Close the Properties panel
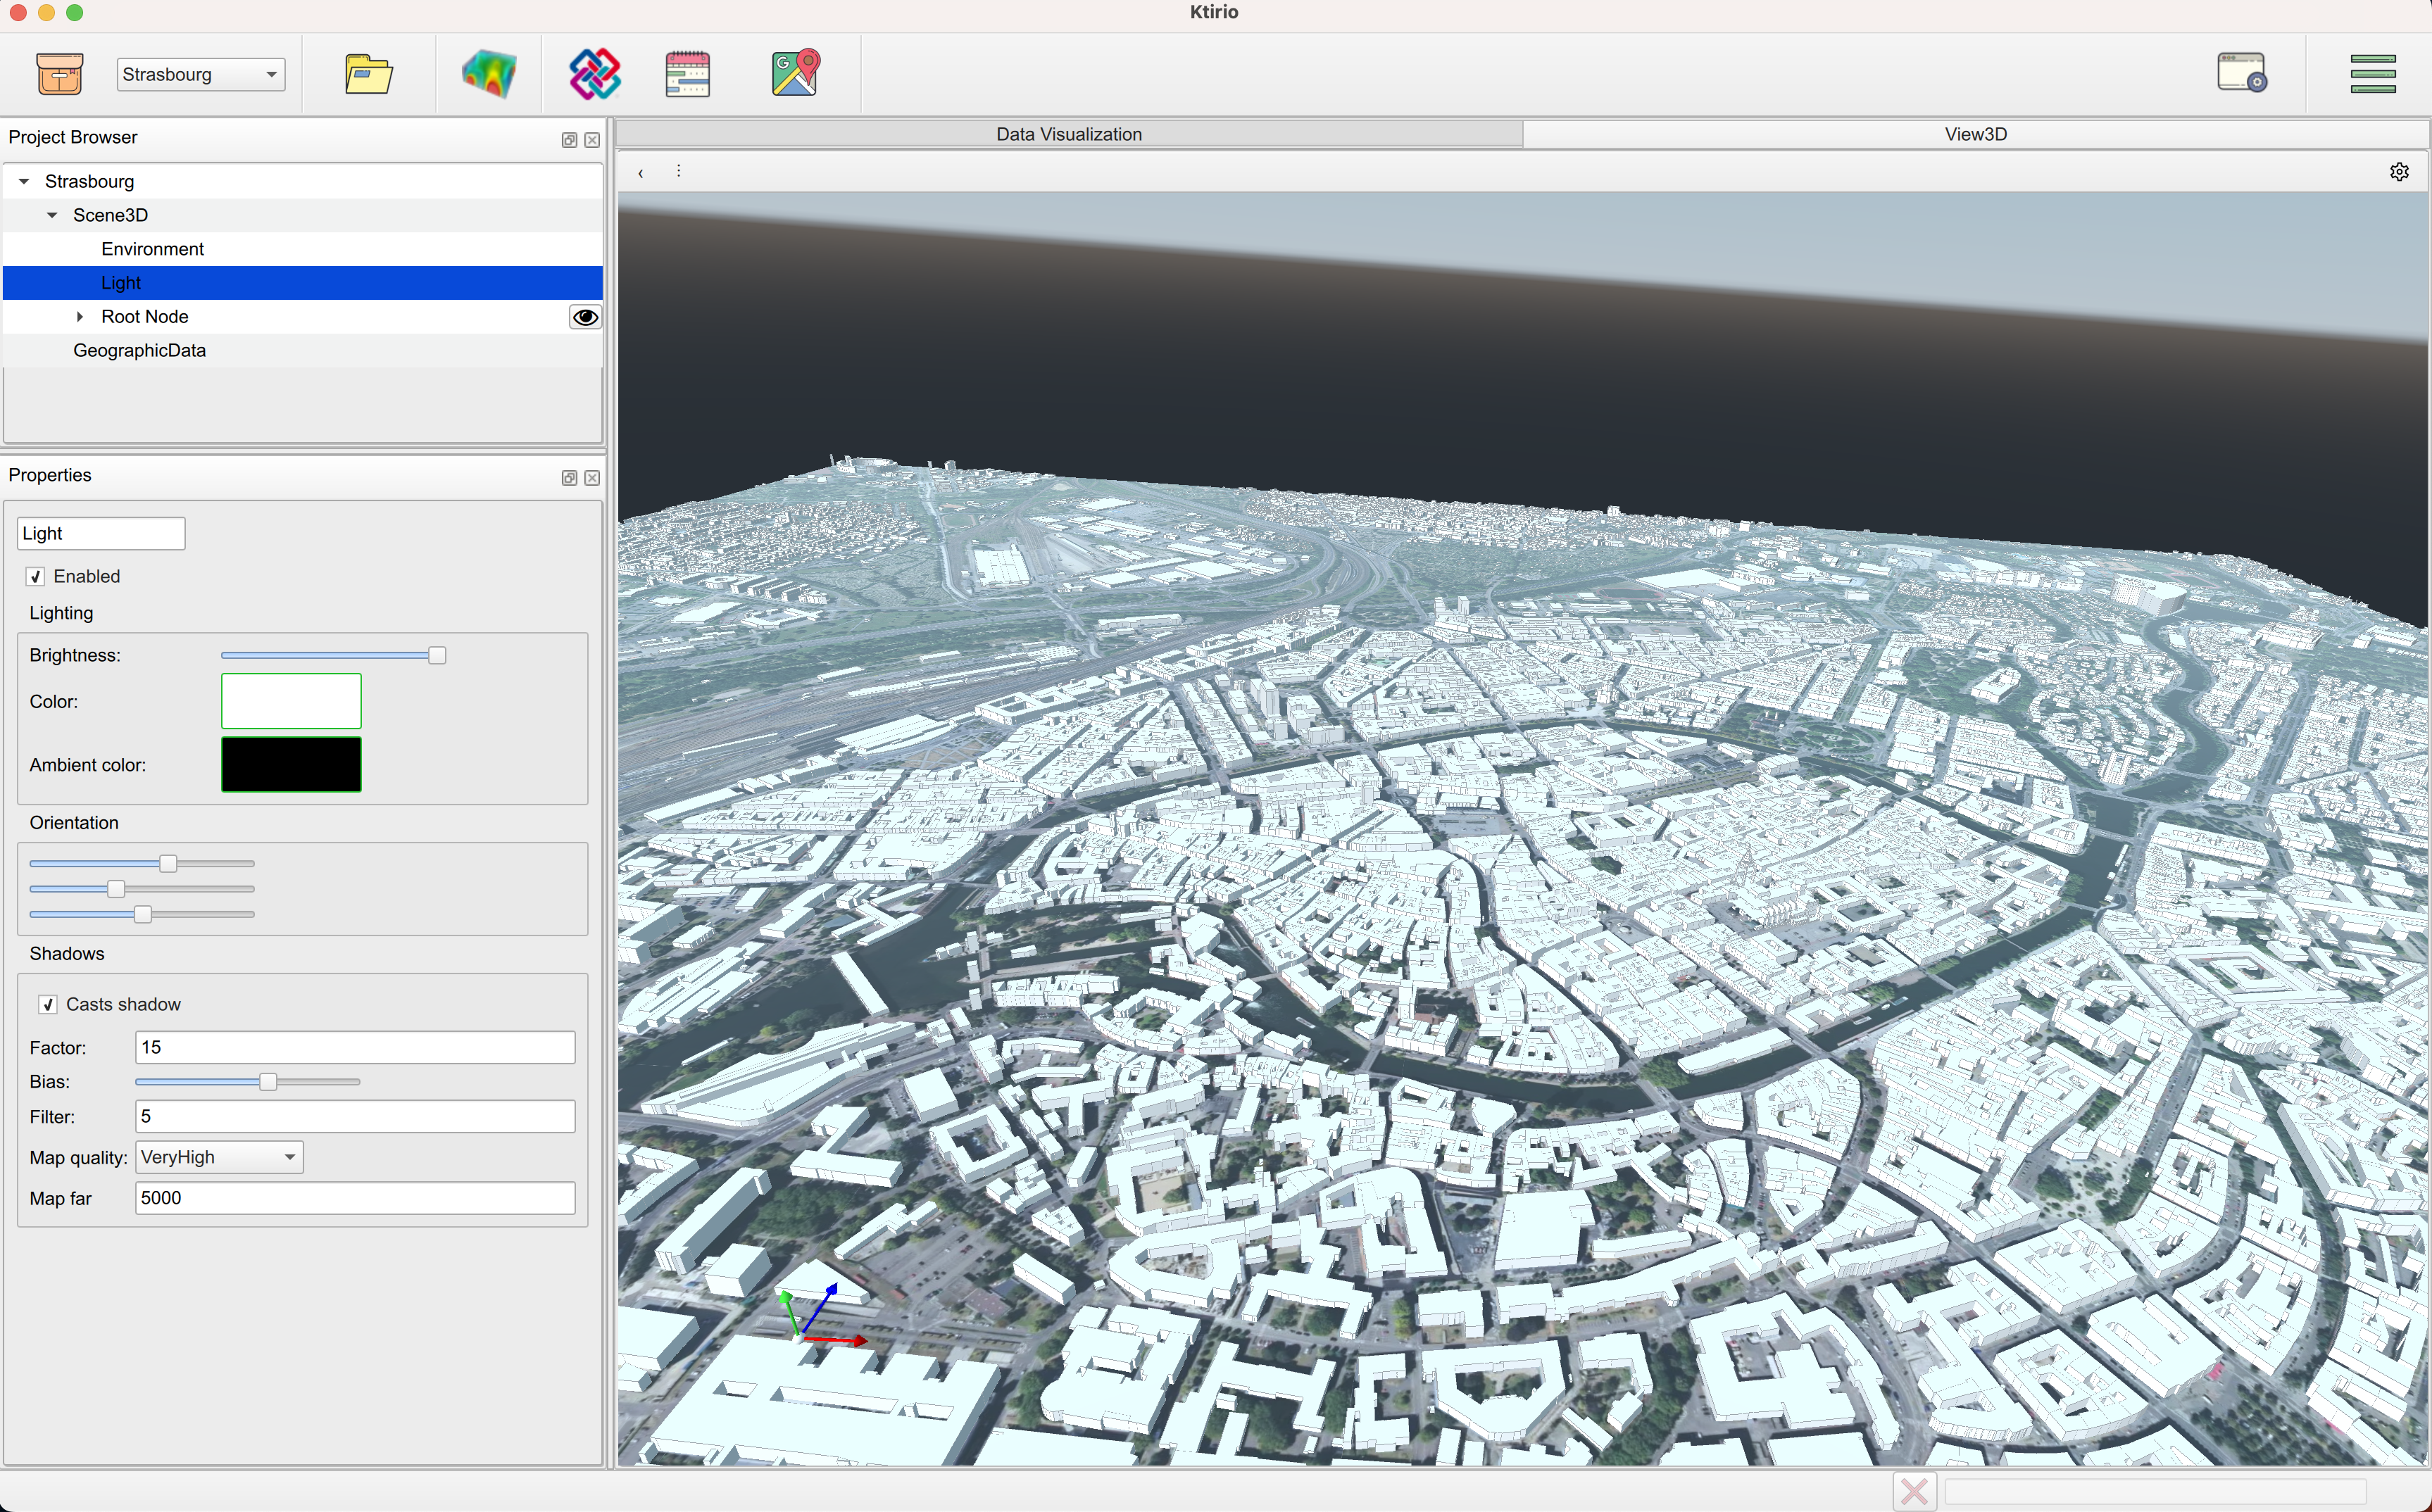The height and width of the screenshot is (1512, 2432). tap(592, 478)
